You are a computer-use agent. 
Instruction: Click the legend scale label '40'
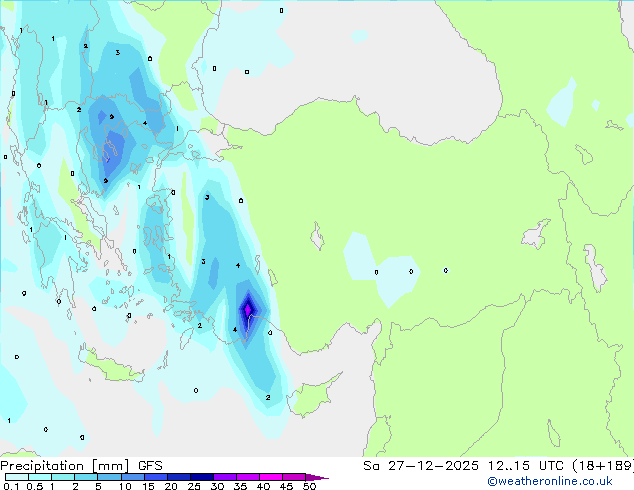263,486
